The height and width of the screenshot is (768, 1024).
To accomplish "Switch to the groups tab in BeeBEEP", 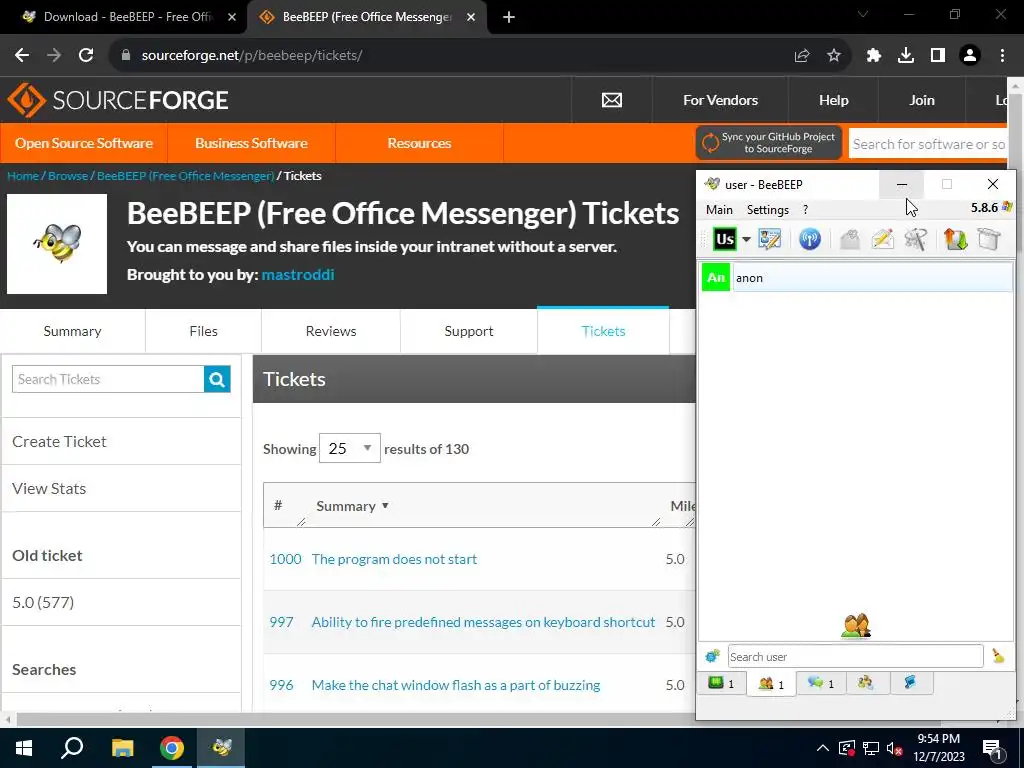I will 866,683.
